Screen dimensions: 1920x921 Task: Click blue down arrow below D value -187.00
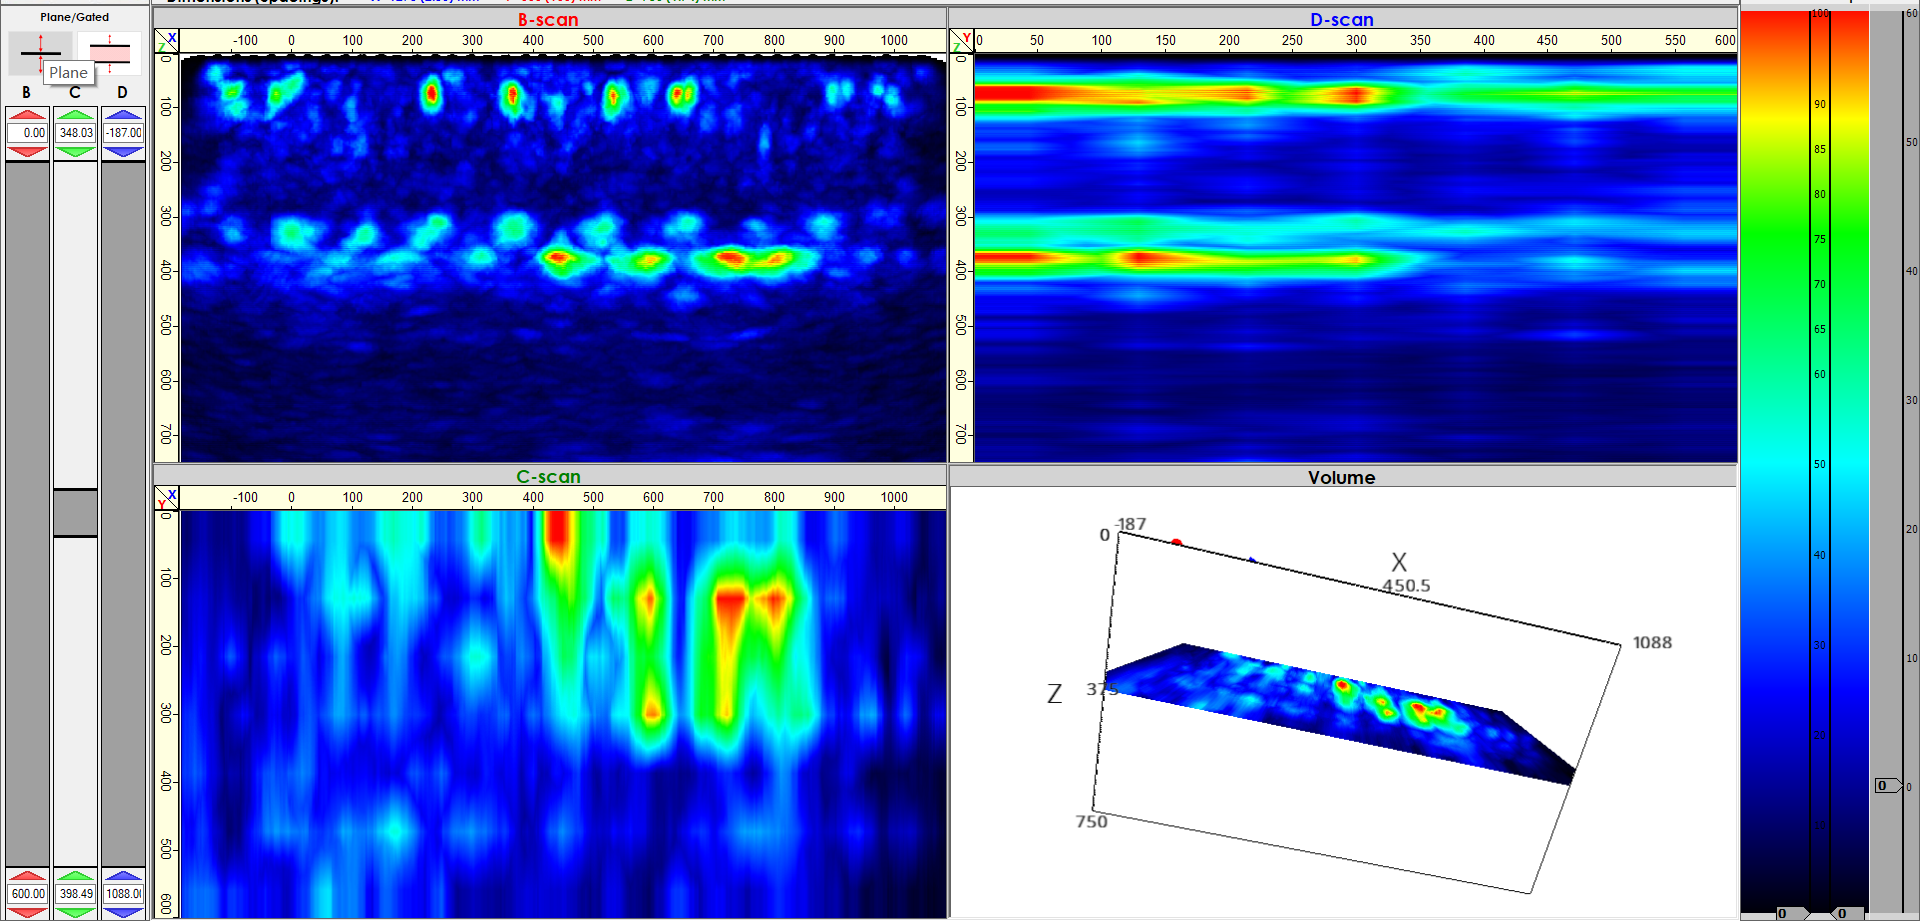pos(123,152)
